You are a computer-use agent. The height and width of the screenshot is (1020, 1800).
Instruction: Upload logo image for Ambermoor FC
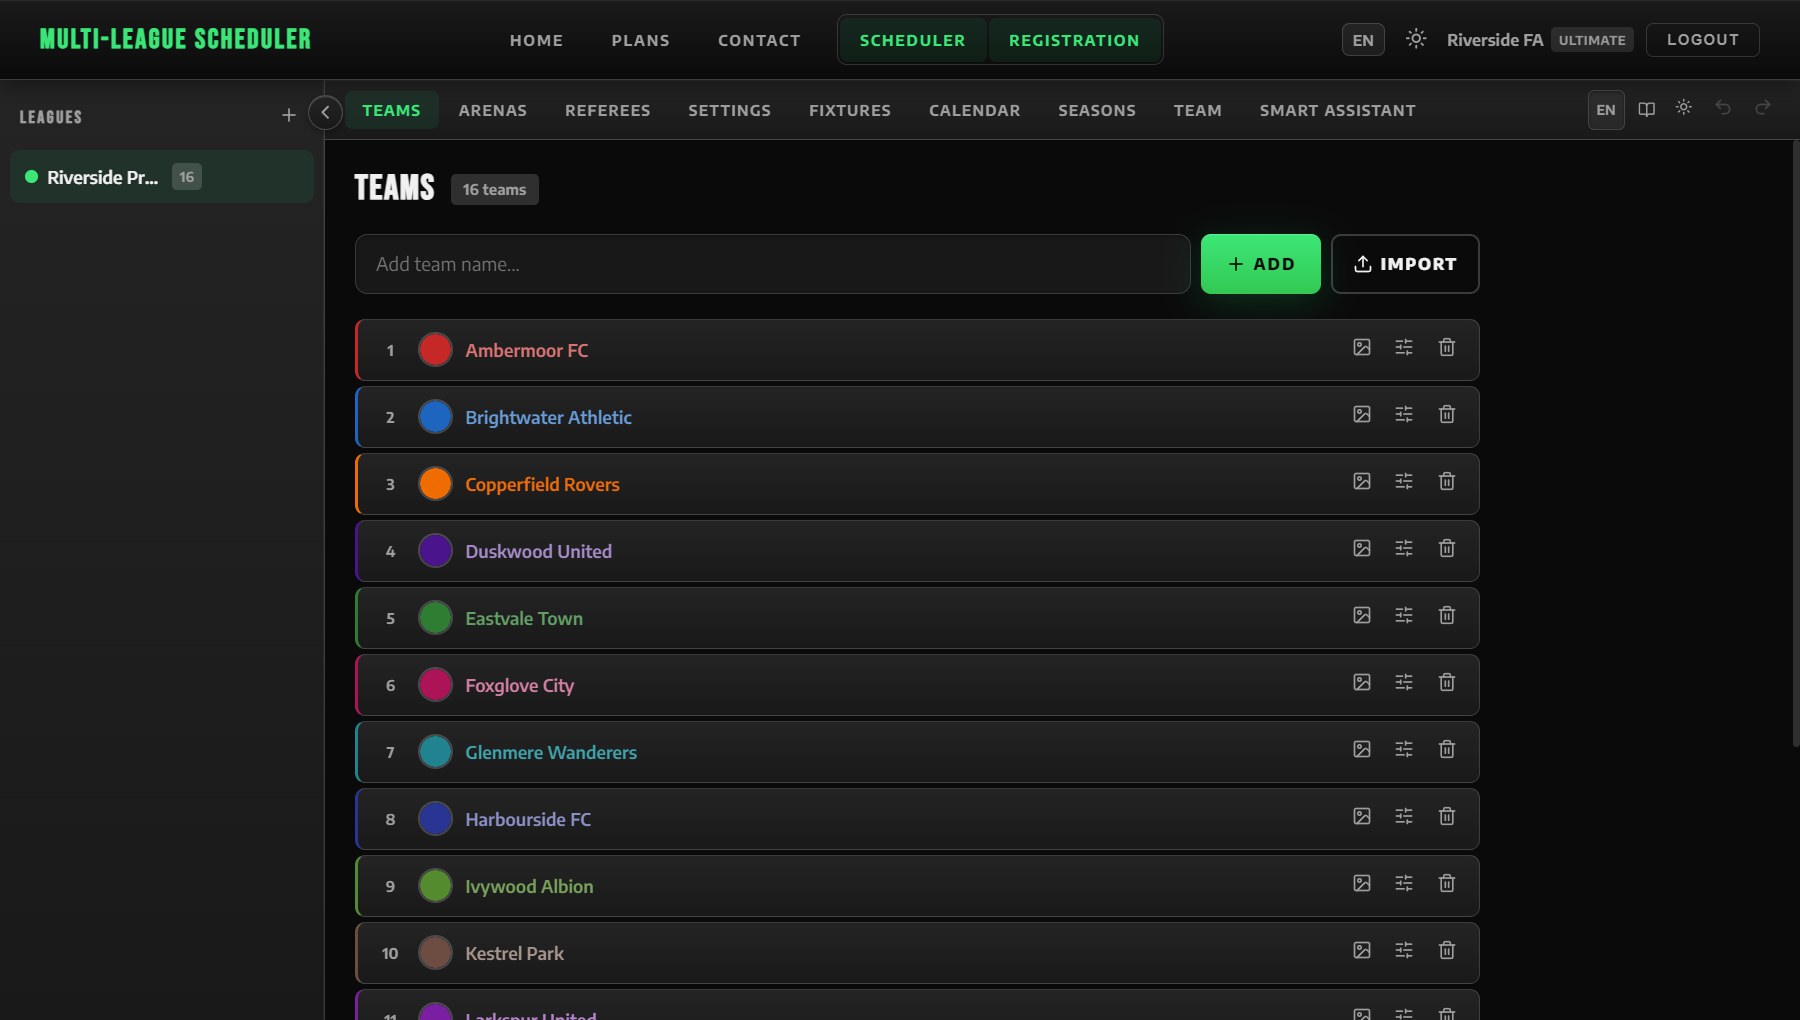coord(1362,348)
